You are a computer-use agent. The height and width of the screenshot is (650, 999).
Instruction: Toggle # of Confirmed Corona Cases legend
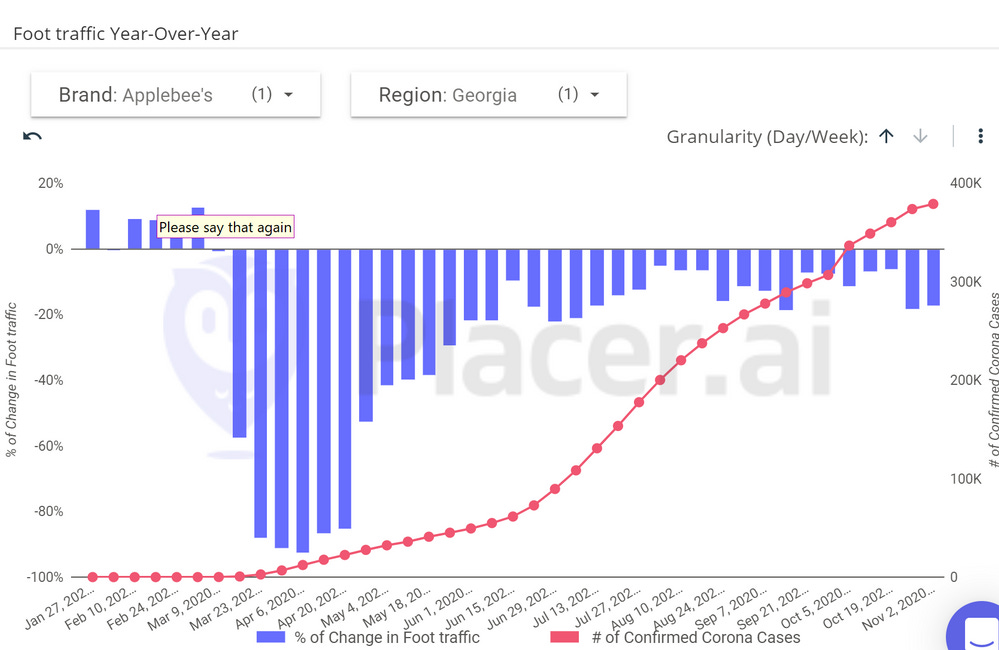675,637
